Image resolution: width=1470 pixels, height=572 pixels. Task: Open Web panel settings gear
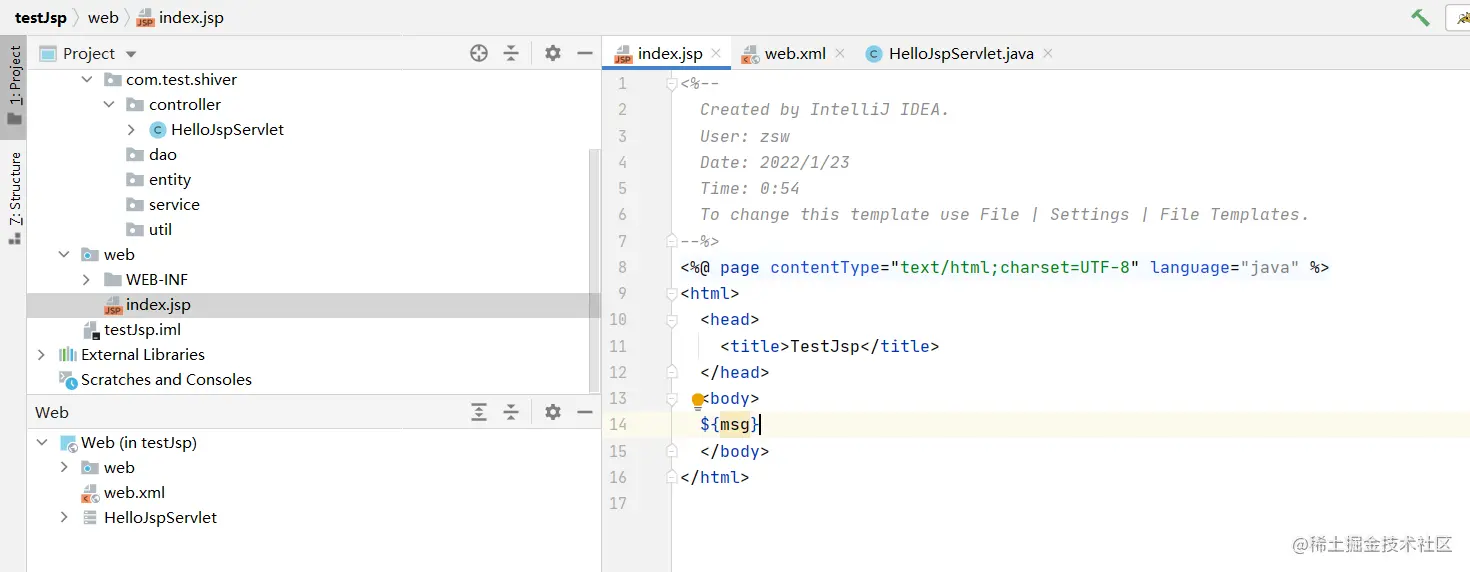point(553,412)
